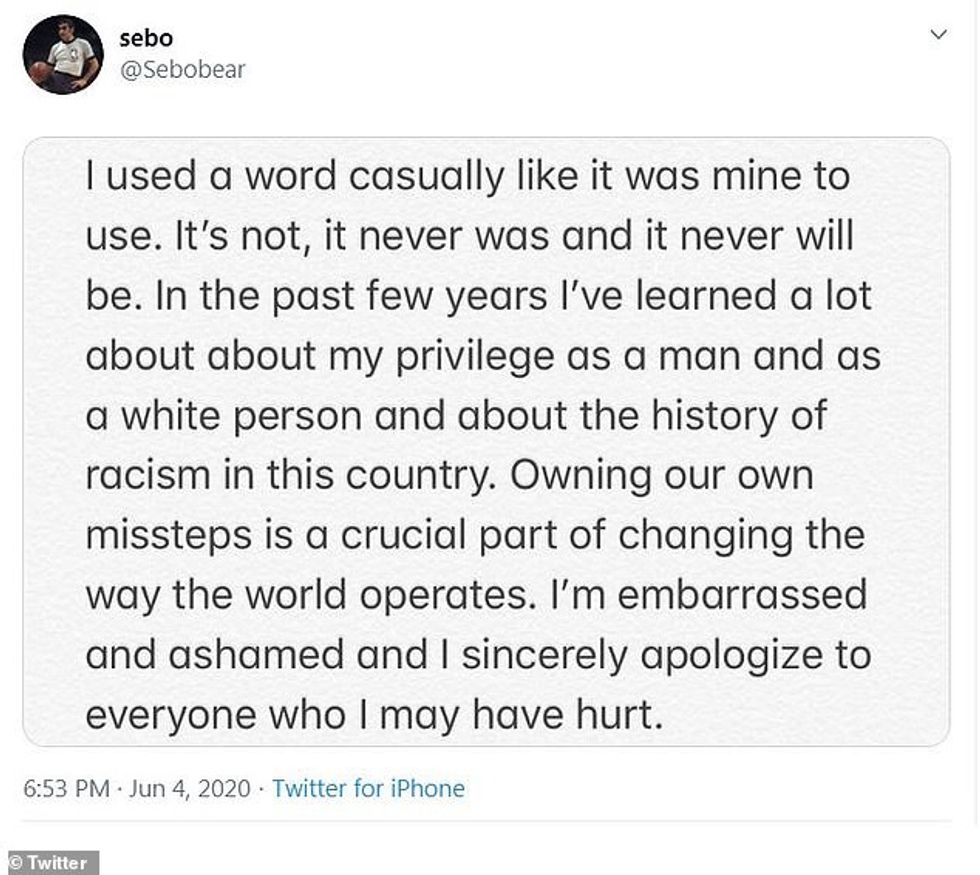980x875 pixels.
Task: Click the line starting "a white person"
Action: 456,416
